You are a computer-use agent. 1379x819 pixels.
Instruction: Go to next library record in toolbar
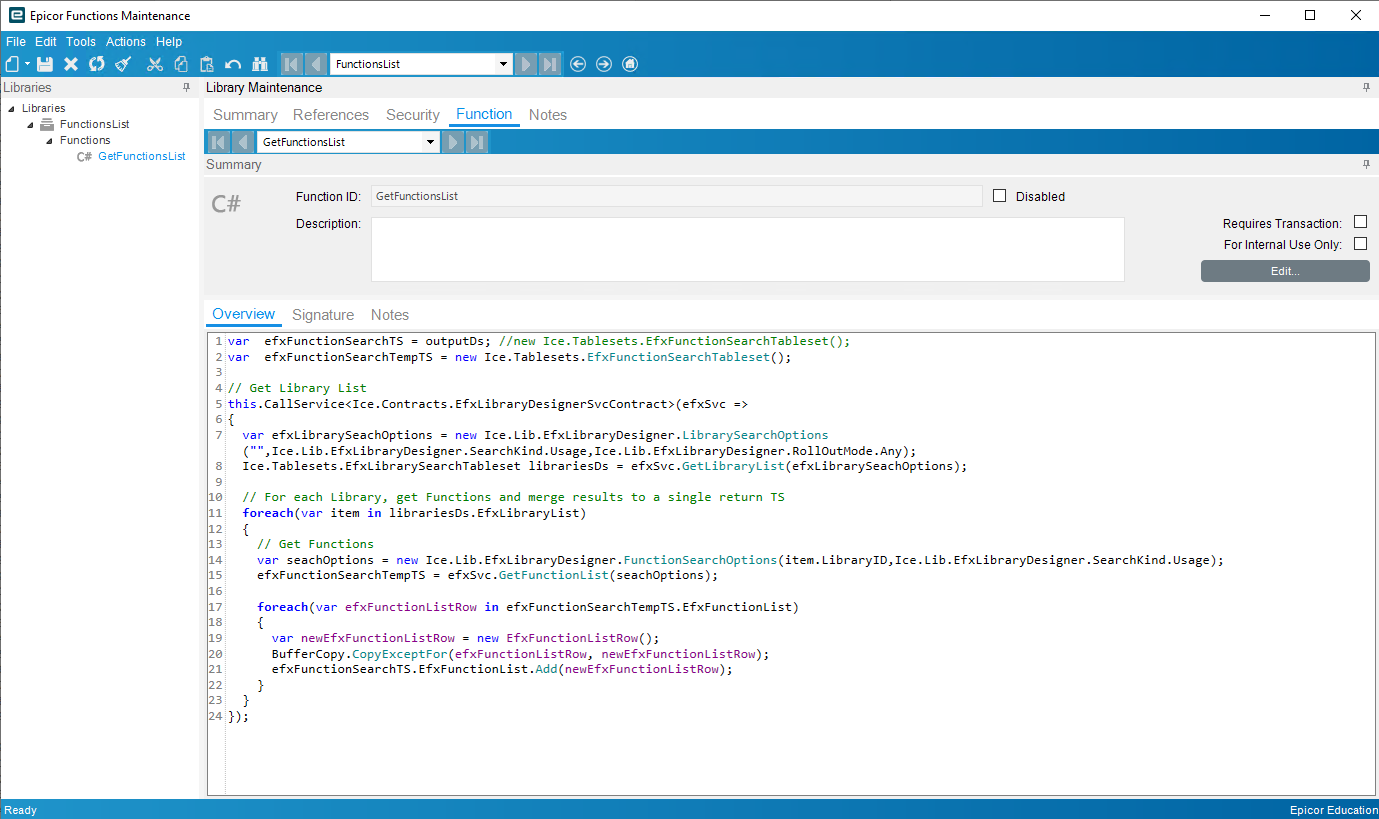[x=526, y=64]
